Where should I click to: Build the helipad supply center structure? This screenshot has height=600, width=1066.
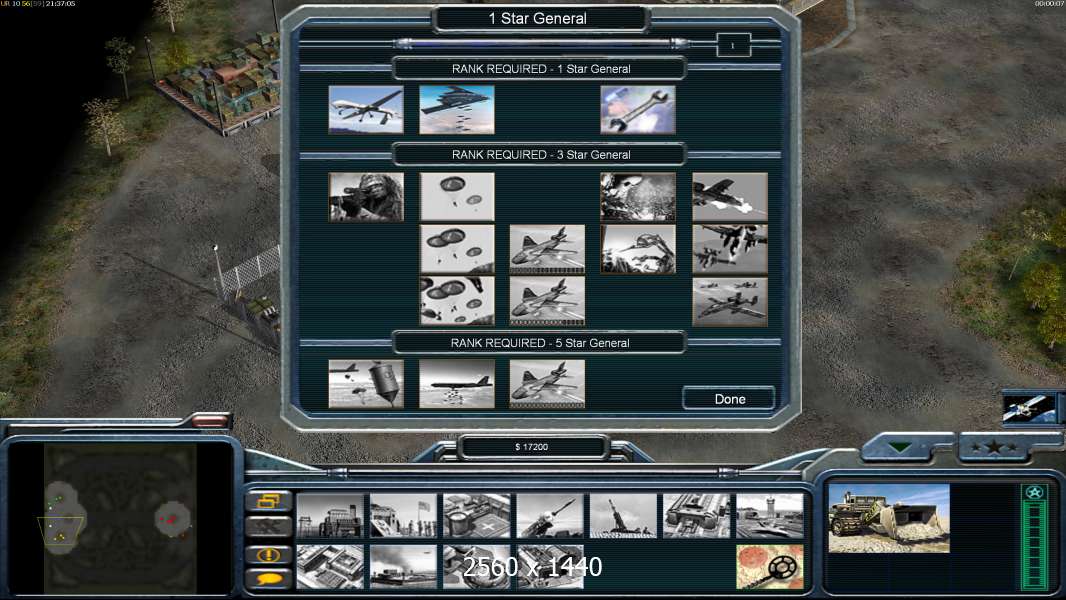click(477, 516)
